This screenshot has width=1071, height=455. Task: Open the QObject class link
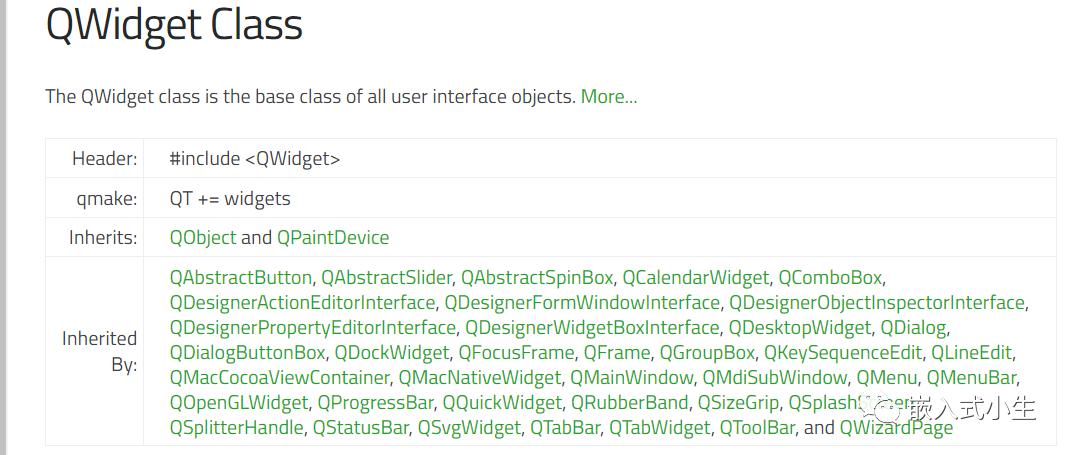(x=203, y=237)
